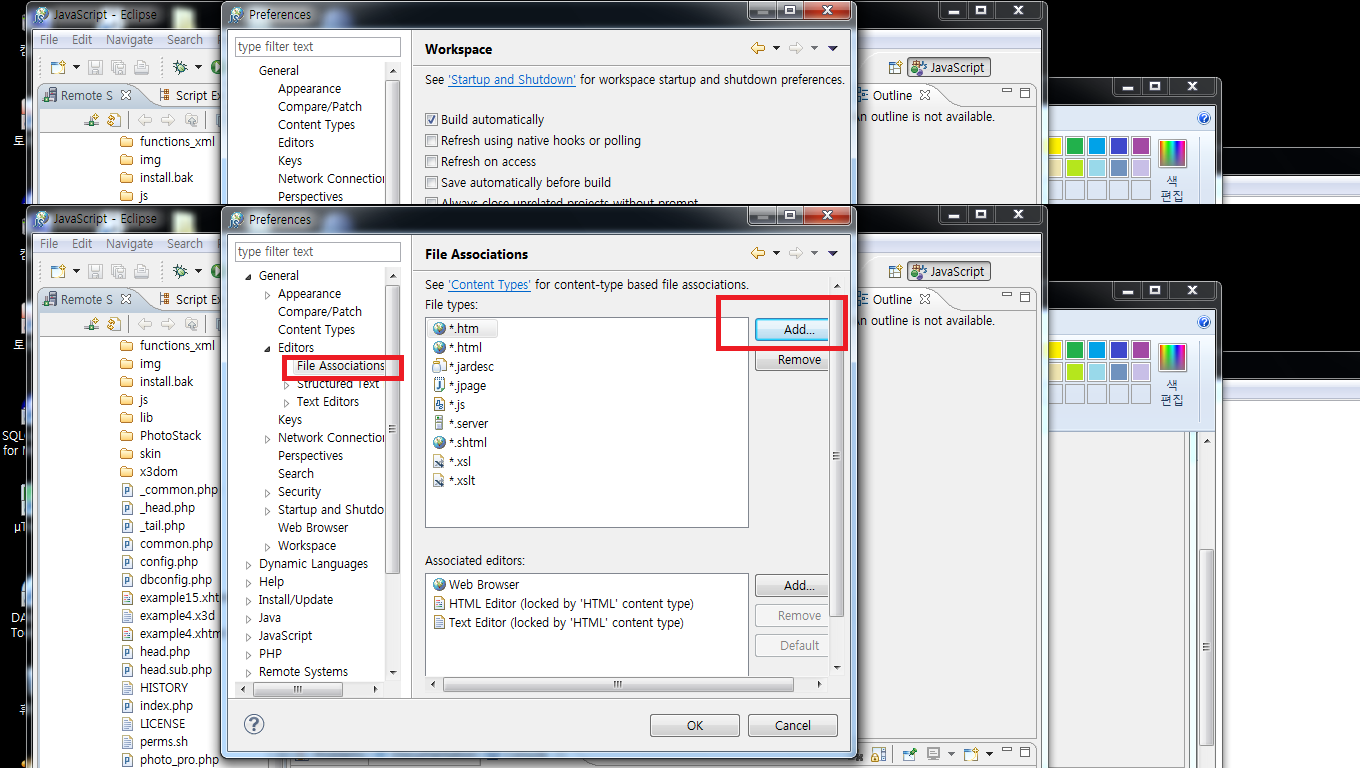
Task: Select the Web Browser associated editor
Action: point(483,584)
